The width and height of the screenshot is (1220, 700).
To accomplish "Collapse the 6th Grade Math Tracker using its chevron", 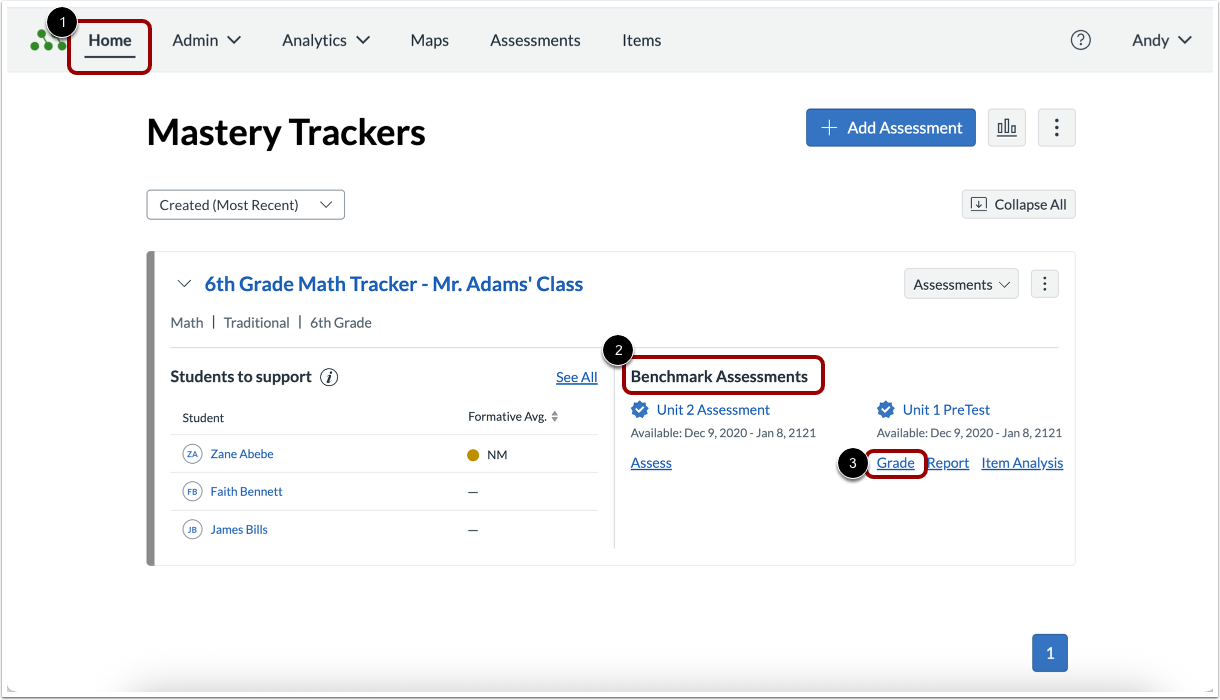I will pos(184,283).
